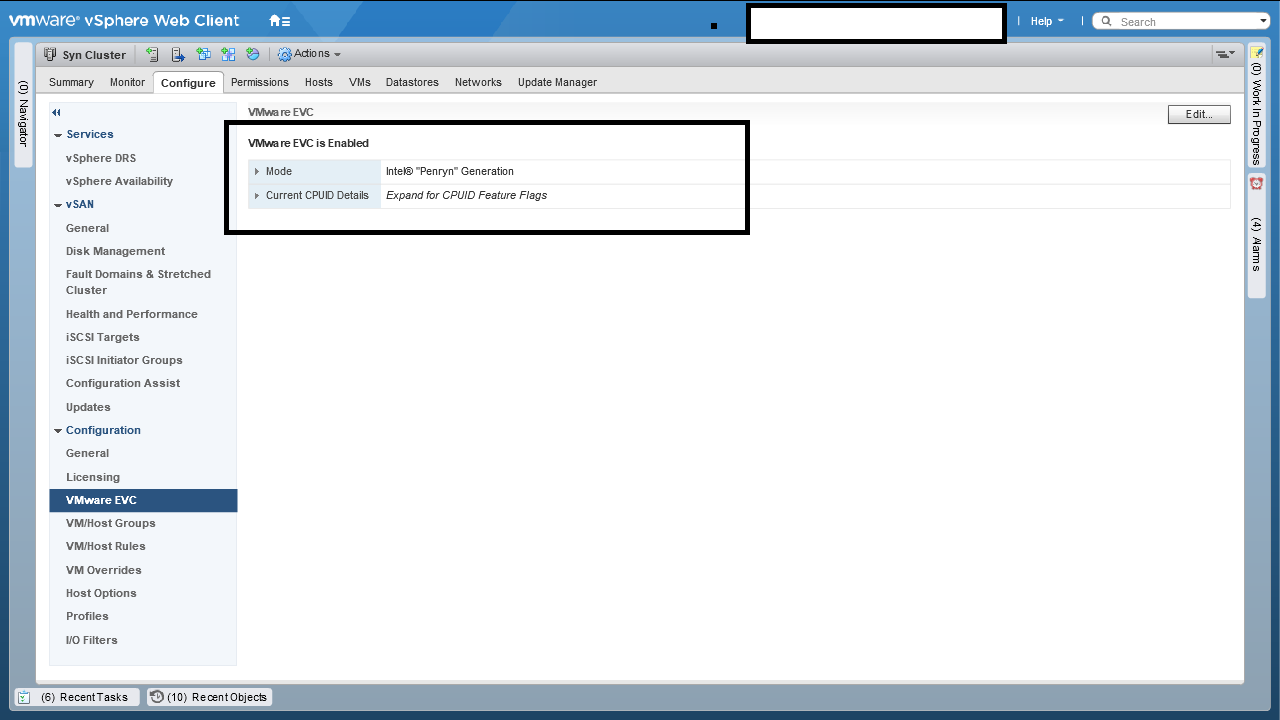The height and width of the screenshot is (720, 1280).
Task: Click the Move Hosts into Cluster icon
Action: pyautogui.click(x=178, y=54)
